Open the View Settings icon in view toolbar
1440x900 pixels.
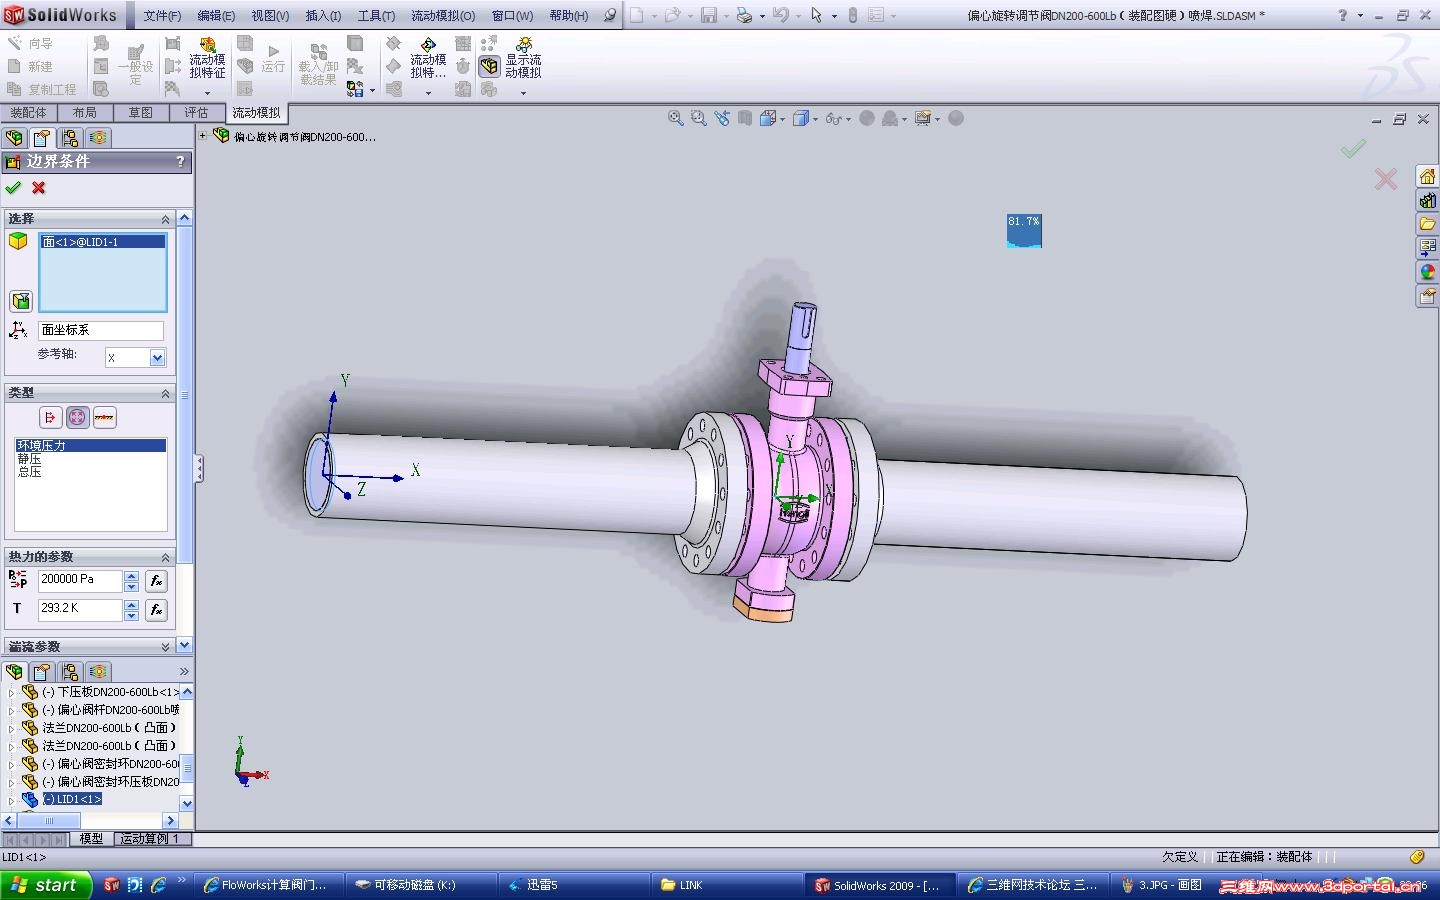922,118
